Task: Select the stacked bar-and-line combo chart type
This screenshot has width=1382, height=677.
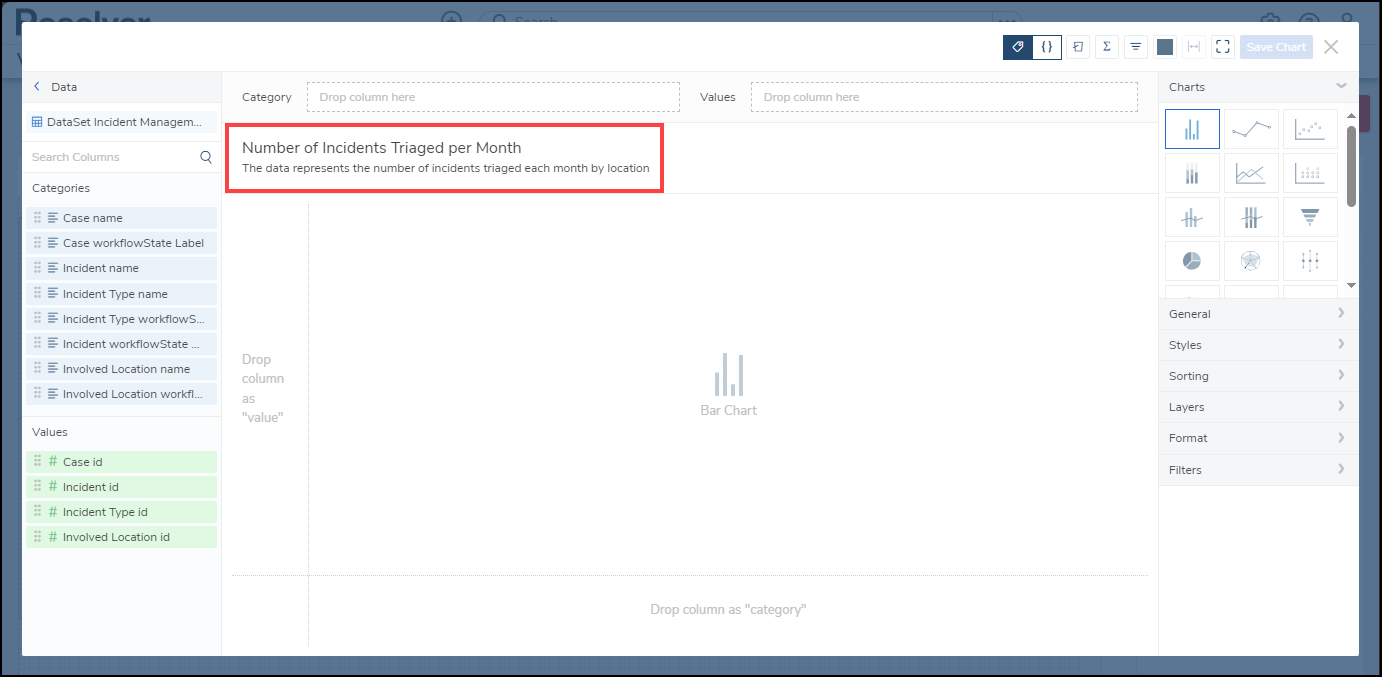Action: point(1251,217)
